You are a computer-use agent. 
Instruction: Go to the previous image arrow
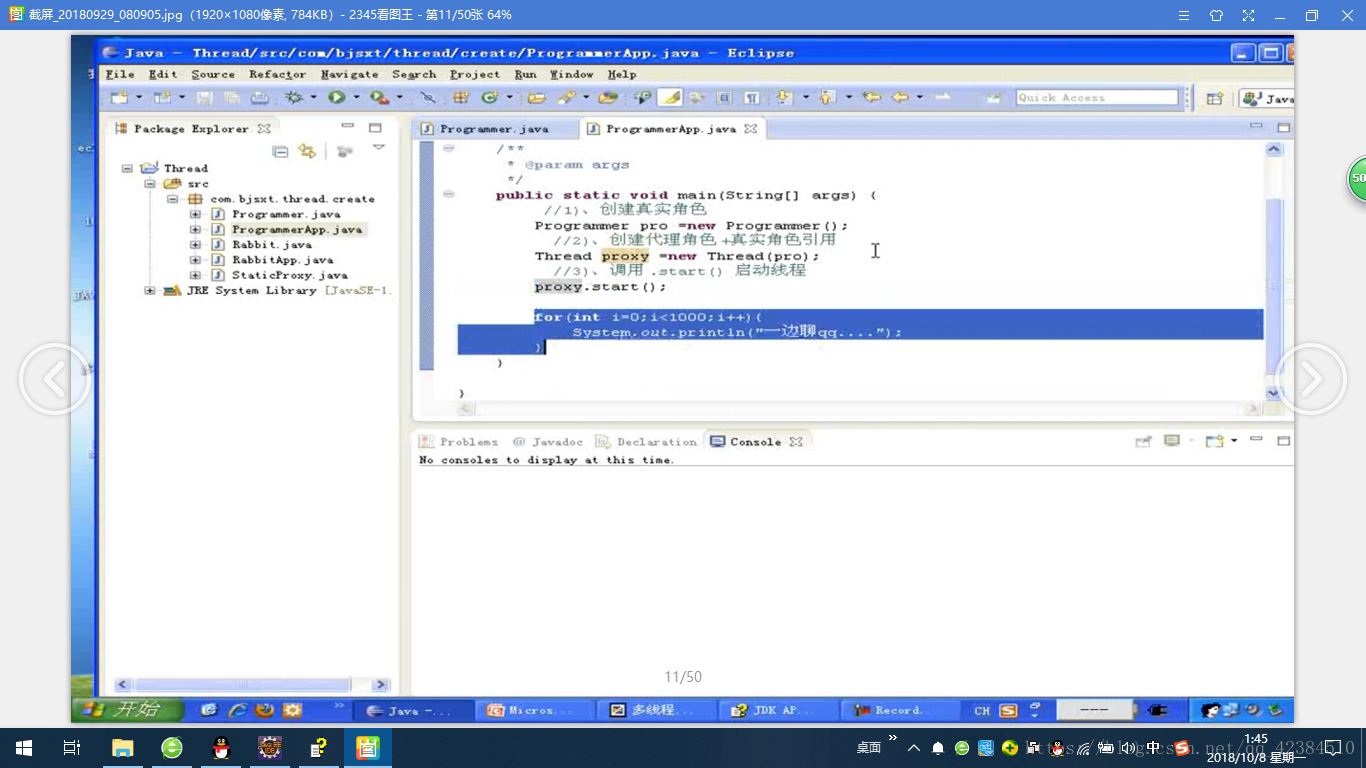55,379
